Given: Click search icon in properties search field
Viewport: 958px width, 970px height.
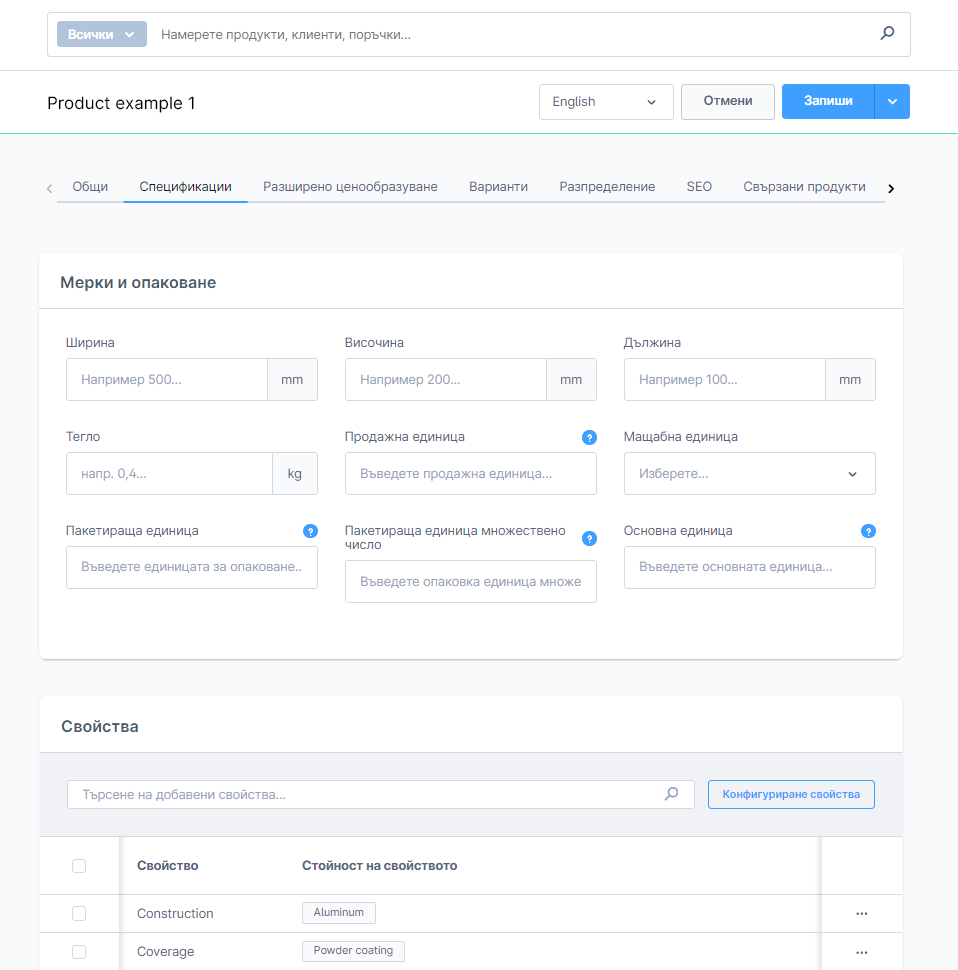Looking at the screenshot, I should pos(672,794).
